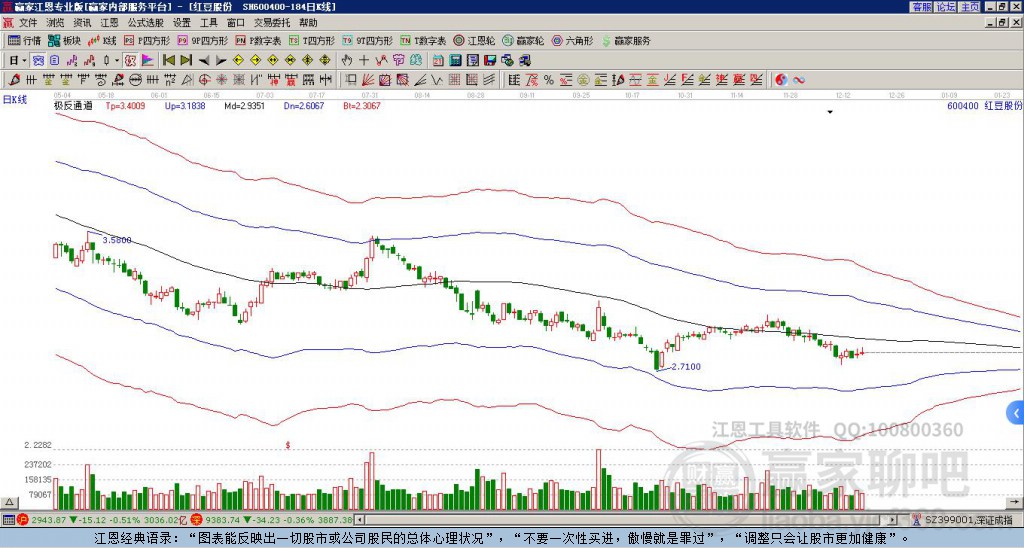Open the 赢家轮 tool
This screenshot has height=548, width=1024.
click(x=523, y=40)
